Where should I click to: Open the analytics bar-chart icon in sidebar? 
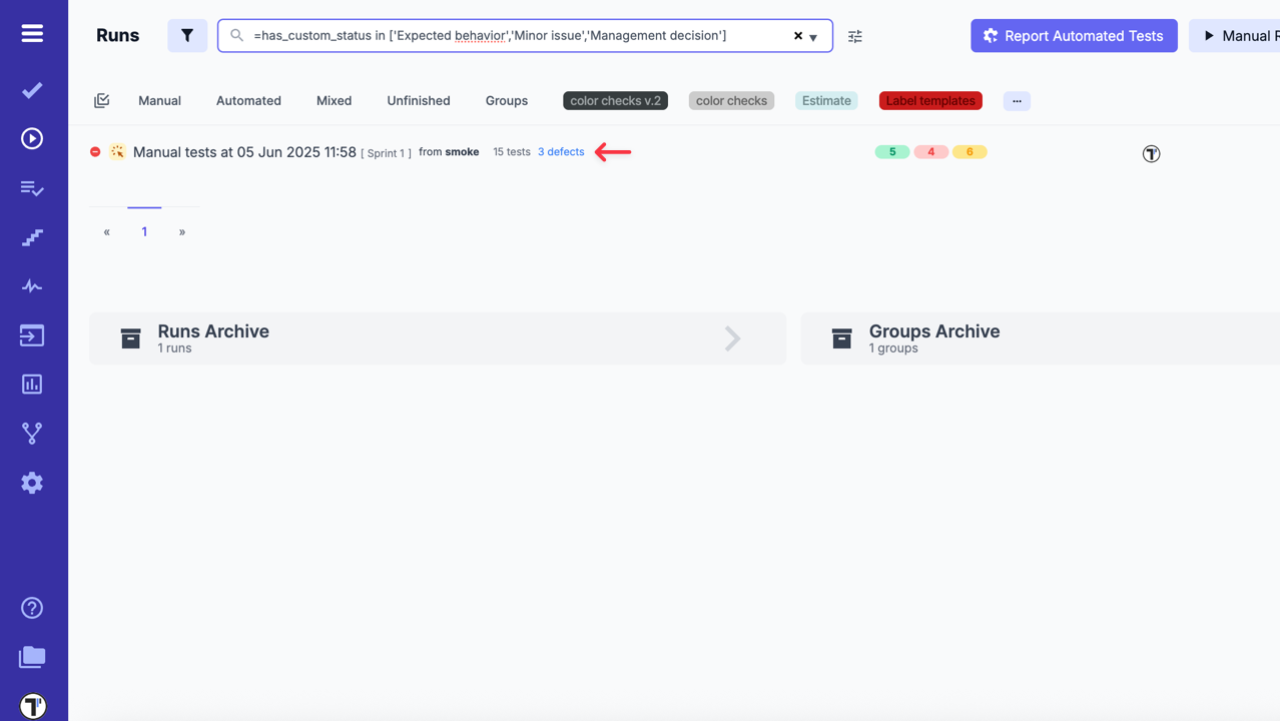32,384
